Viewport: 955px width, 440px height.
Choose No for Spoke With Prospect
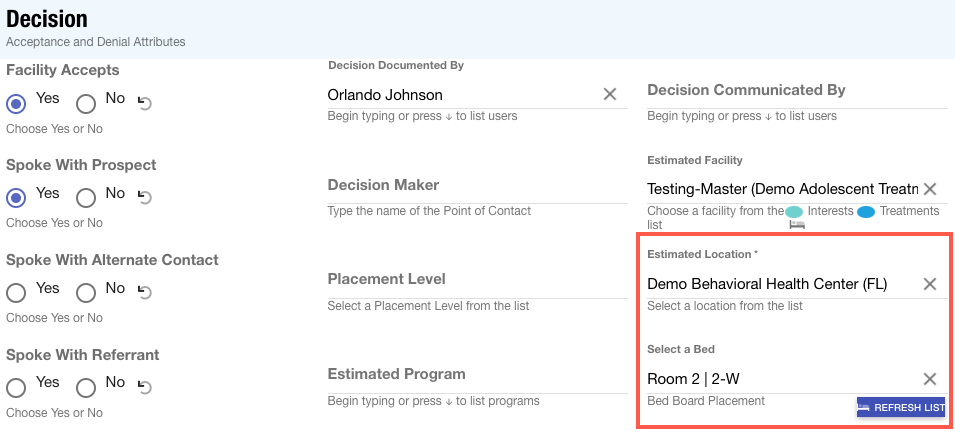tap(86, 198)
